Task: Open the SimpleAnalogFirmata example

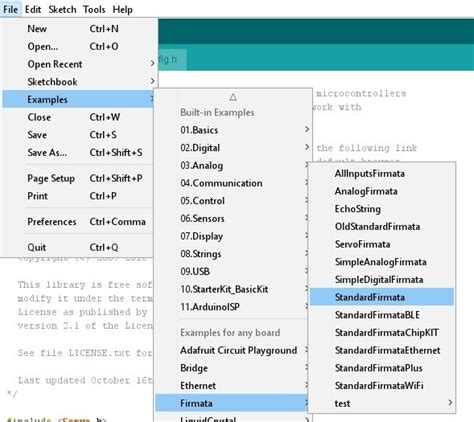Action: (x=382, y=262)
